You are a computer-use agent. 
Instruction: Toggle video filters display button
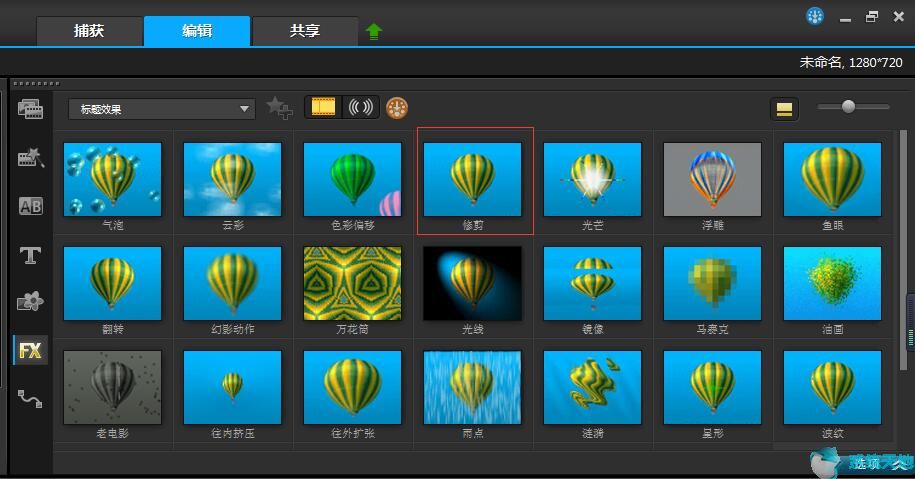323,108
